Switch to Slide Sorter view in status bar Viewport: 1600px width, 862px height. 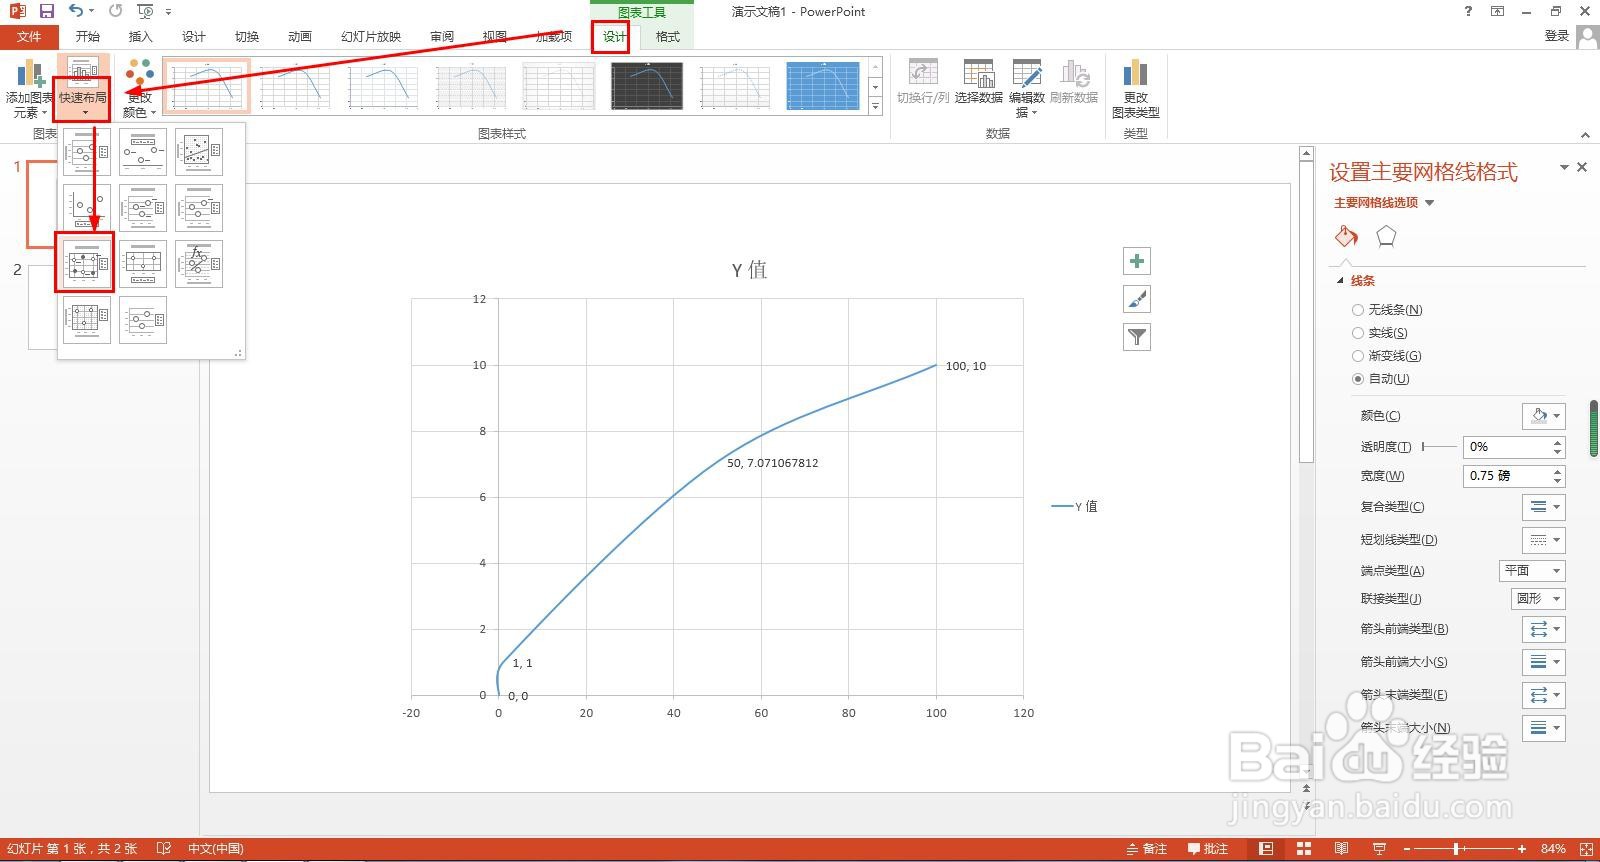[x=1304, y=849]
